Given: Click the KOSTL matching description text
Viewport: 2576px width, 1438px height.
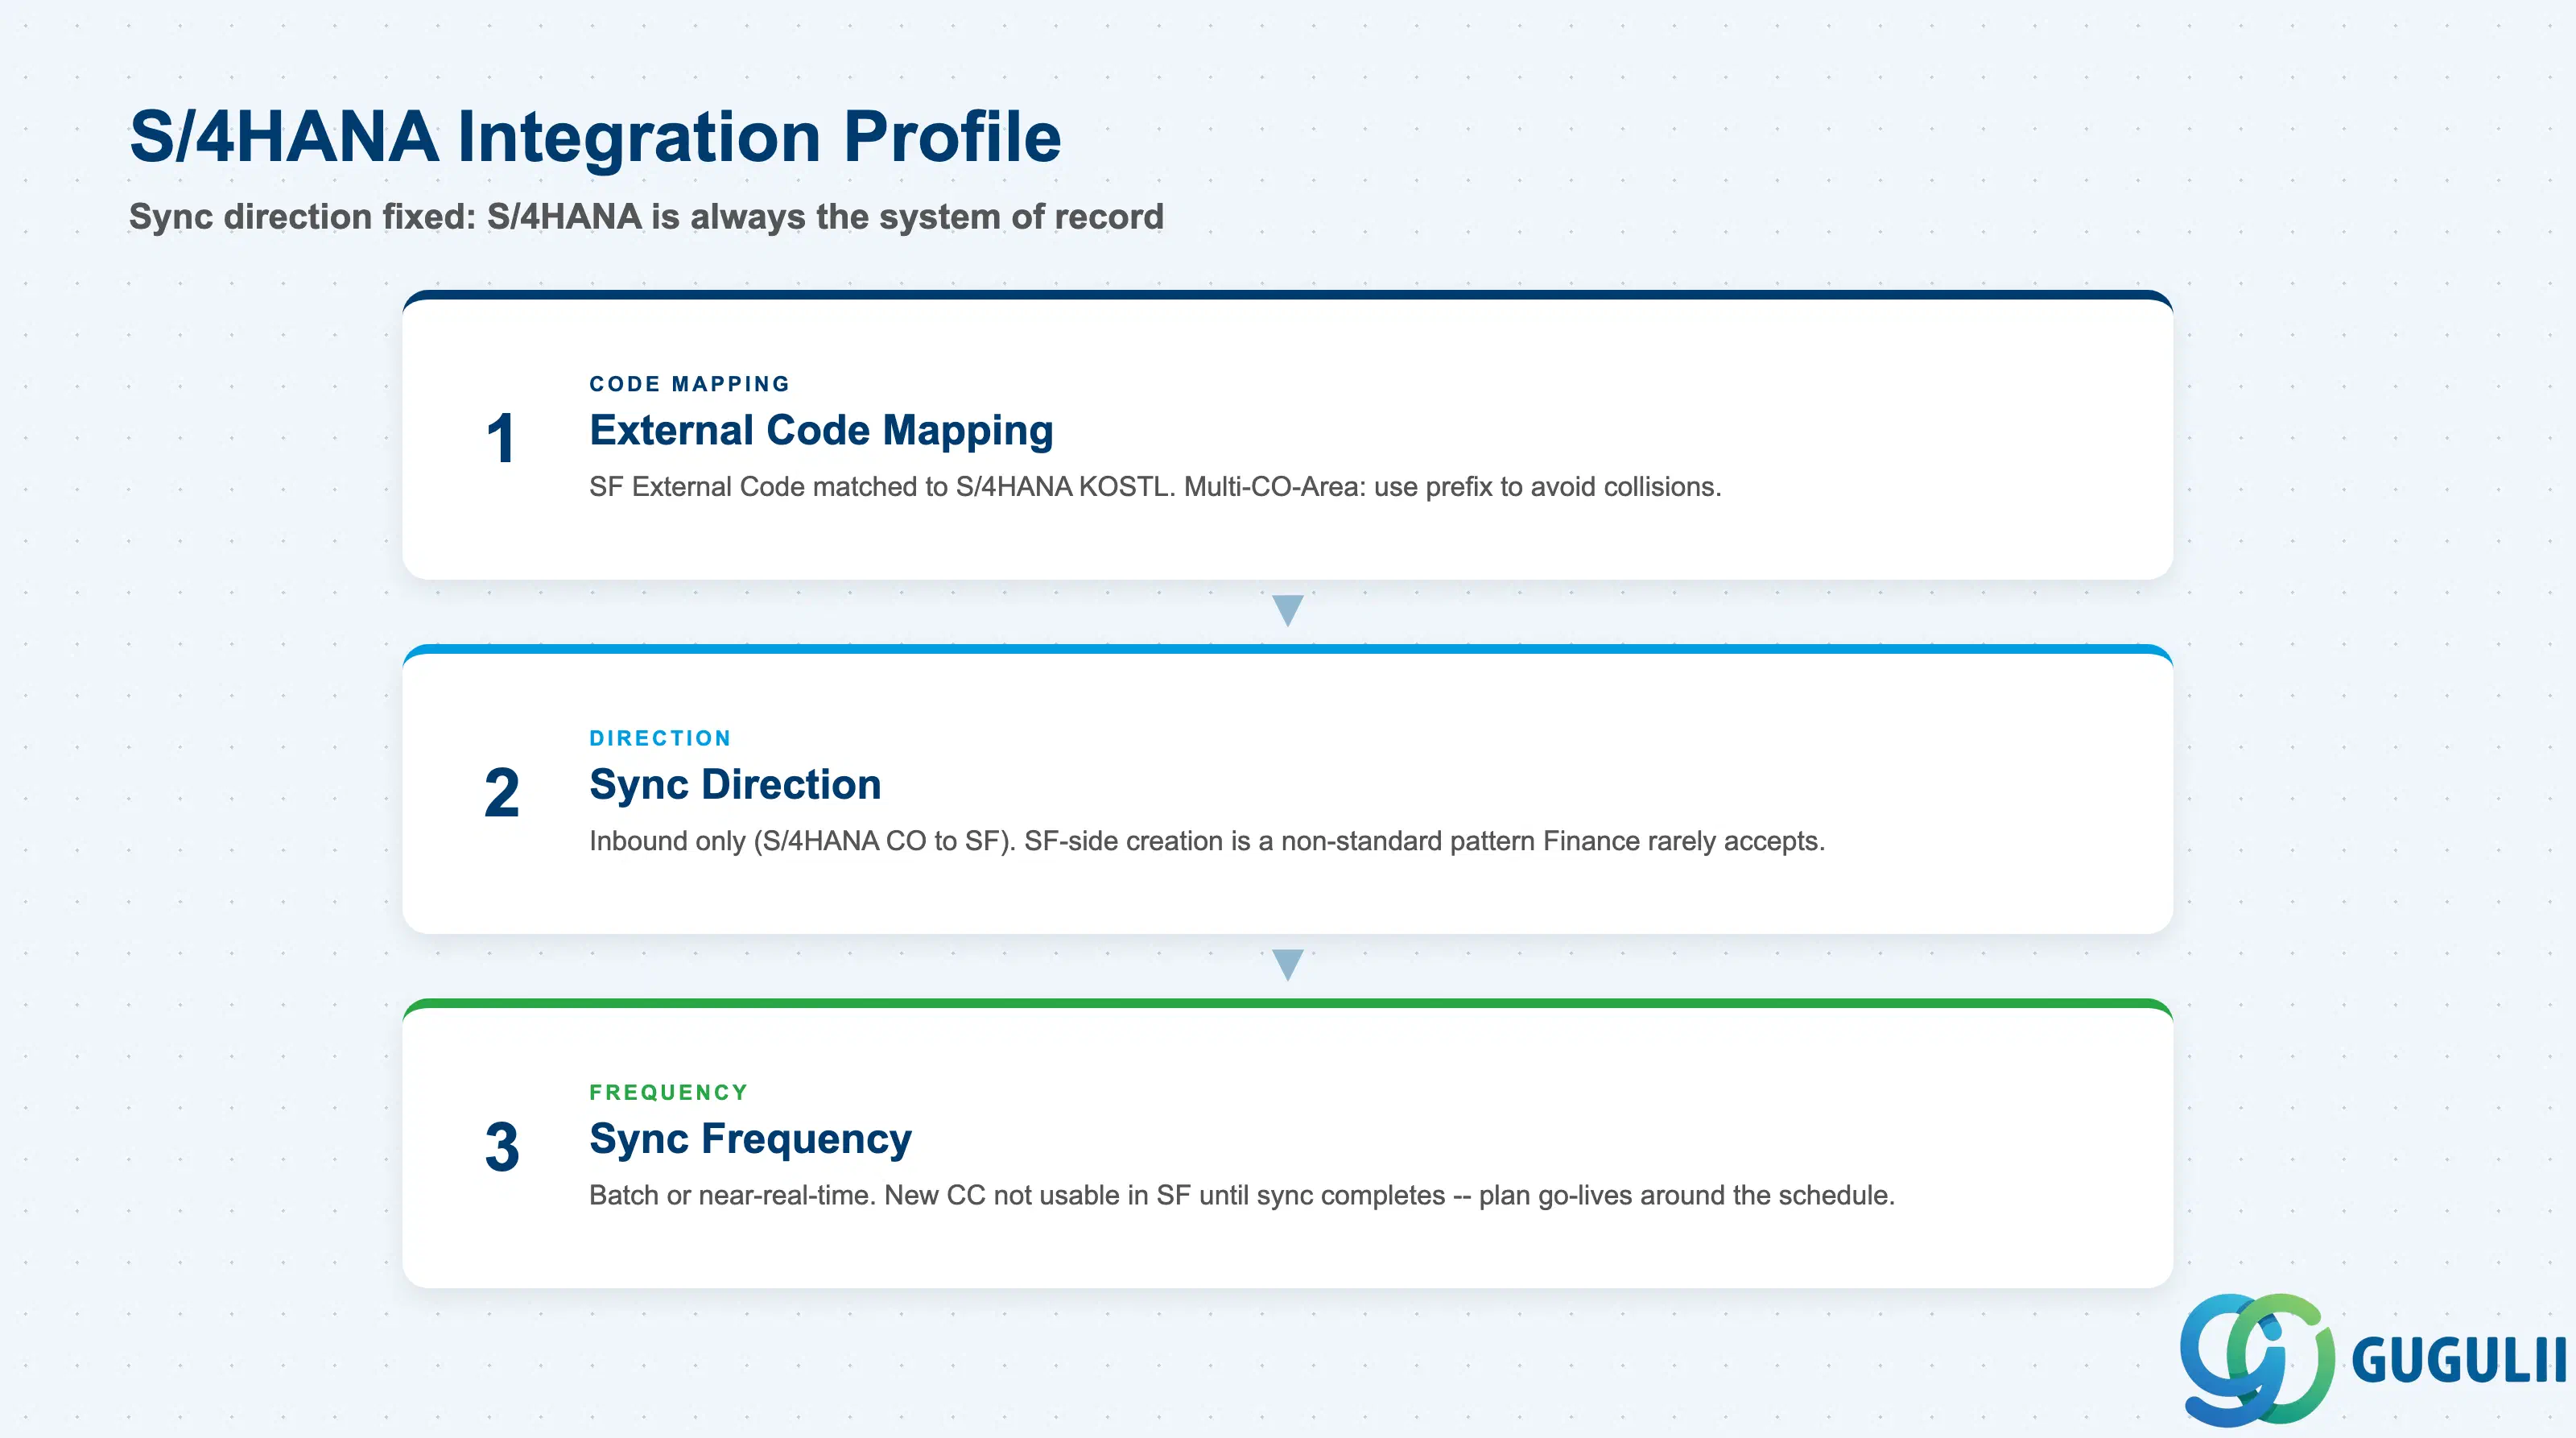Looking at the screenshot, I should (1155, 487).
